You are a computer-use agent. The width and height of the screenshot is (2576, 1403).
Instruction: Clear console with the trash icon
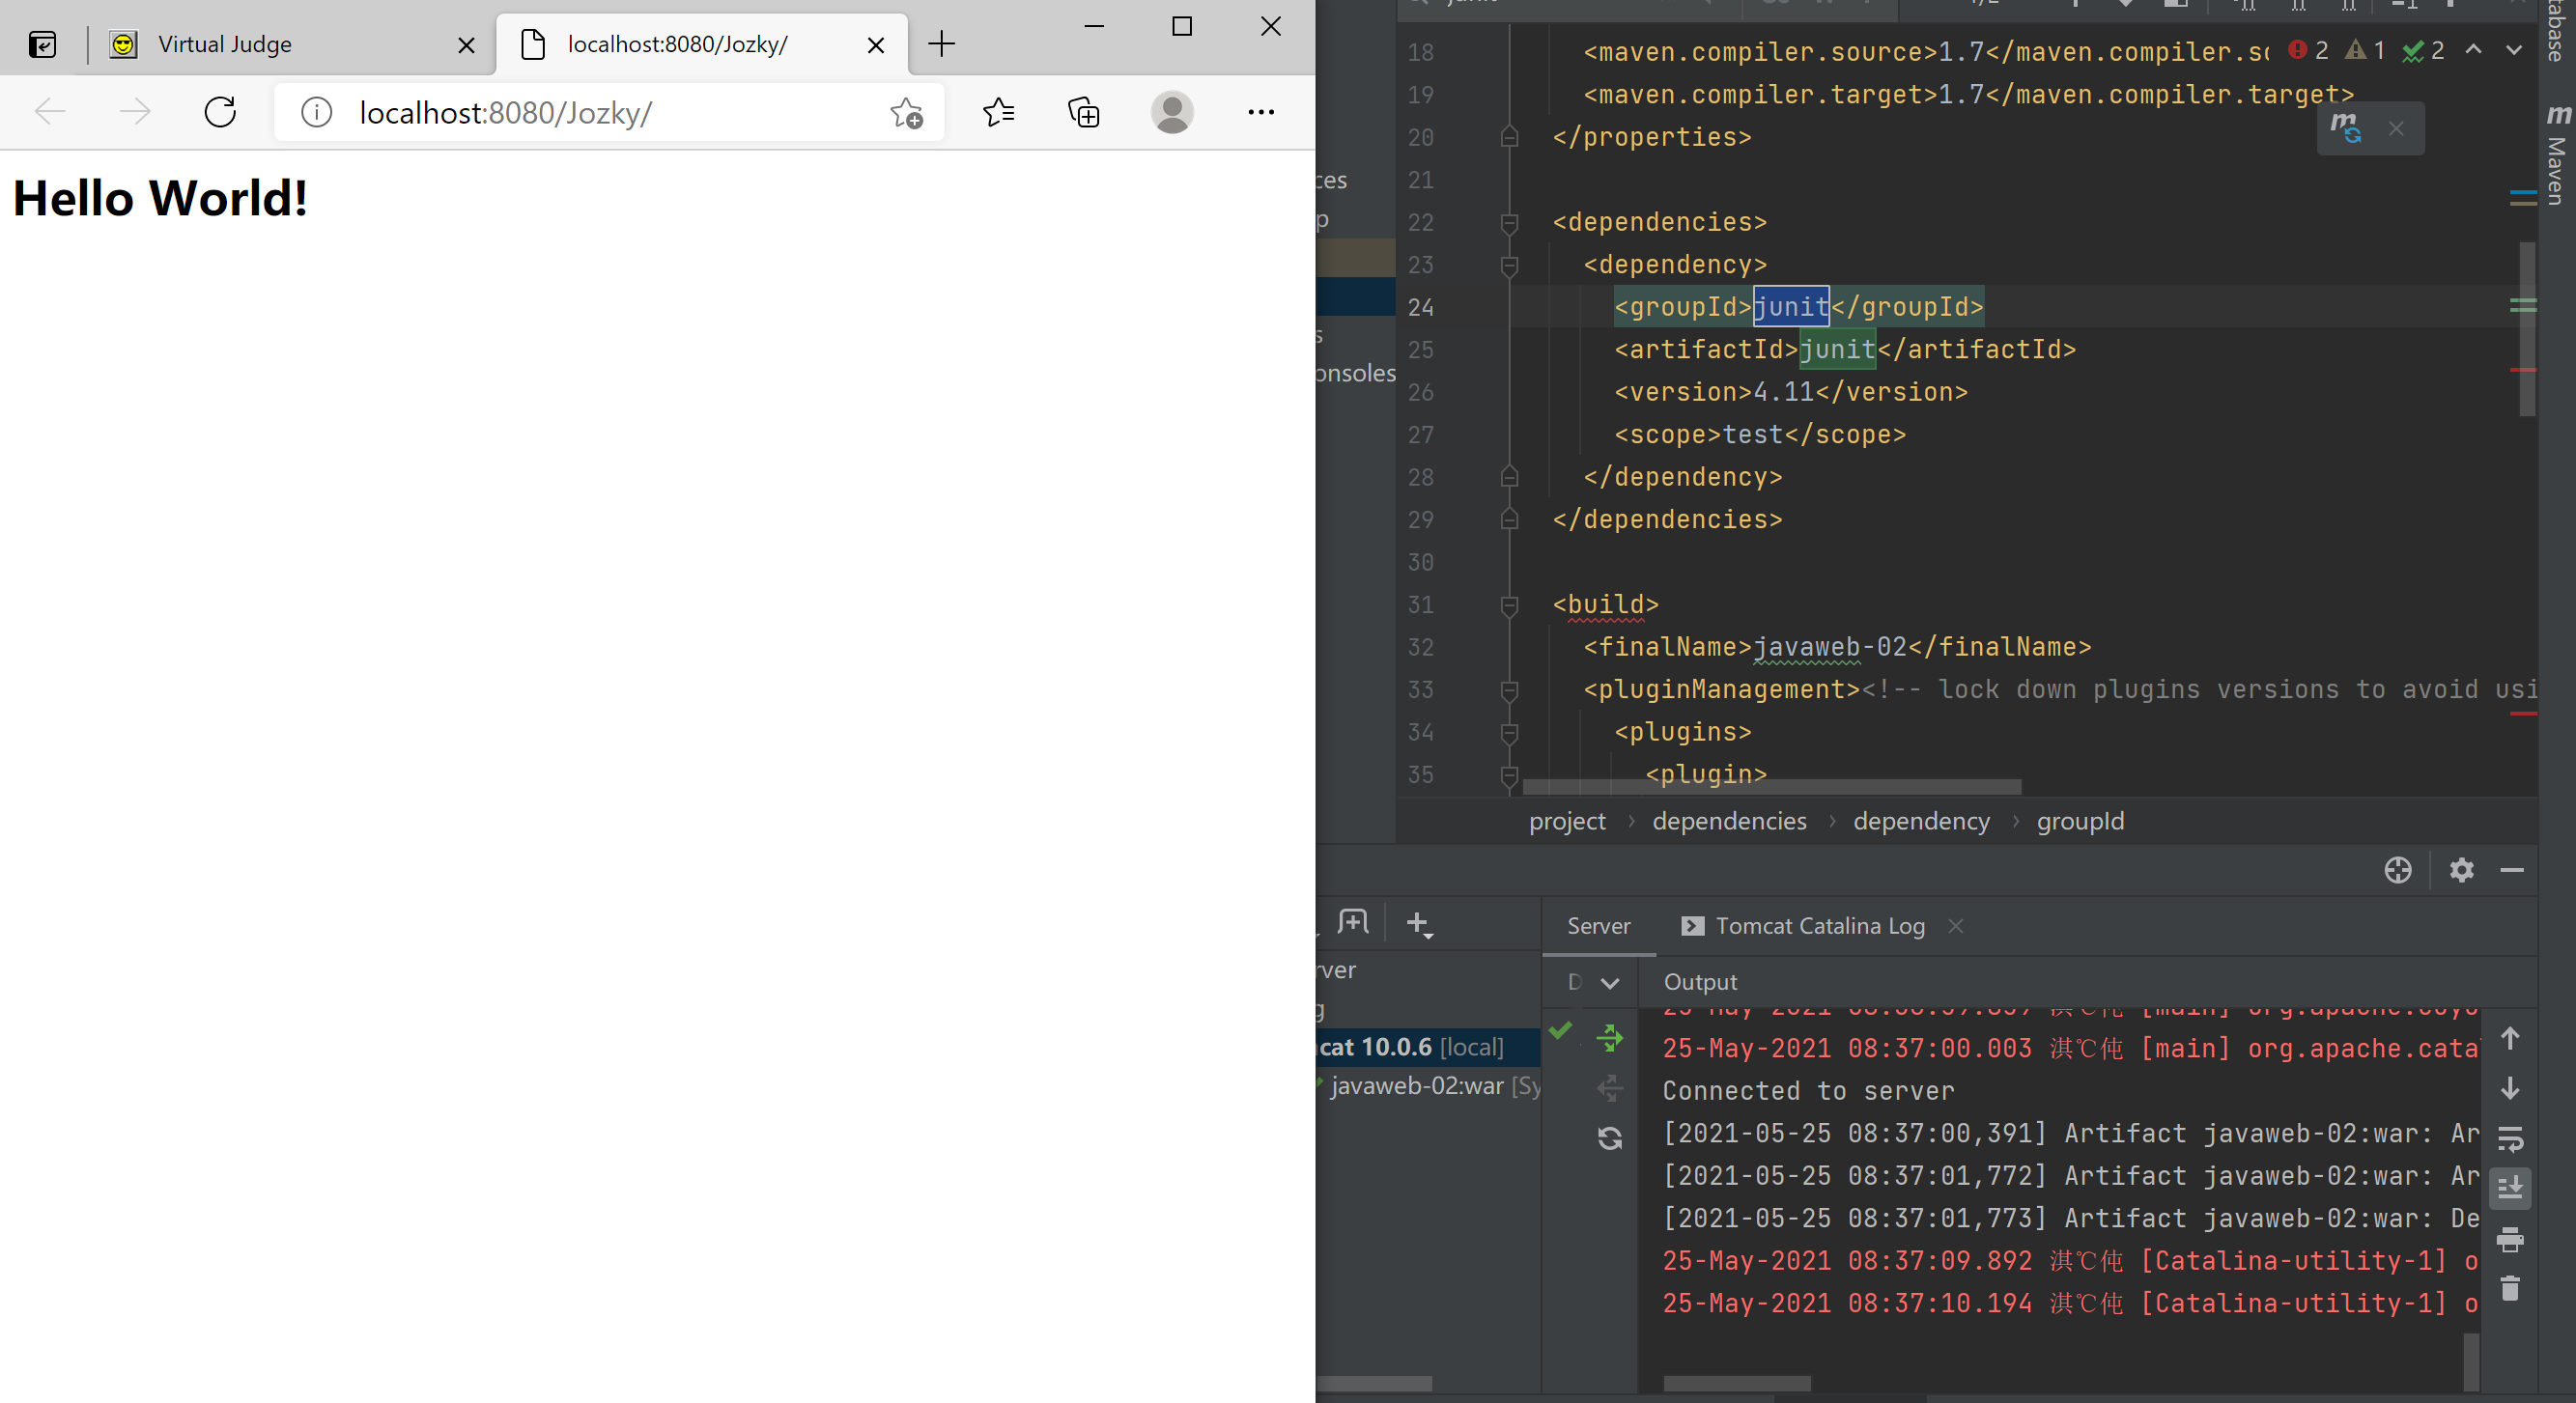[x=2509, y=1289]
